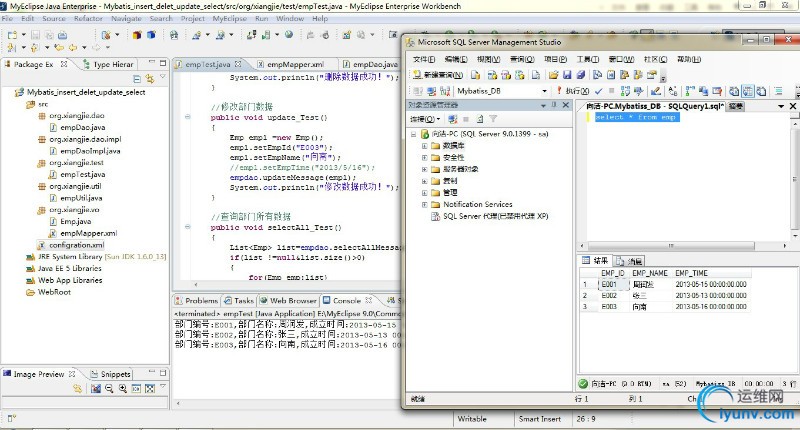The height and width of the screenshot is (430, 800).
Task: Switch to the Web Browser tab
Action: [288, 300]
